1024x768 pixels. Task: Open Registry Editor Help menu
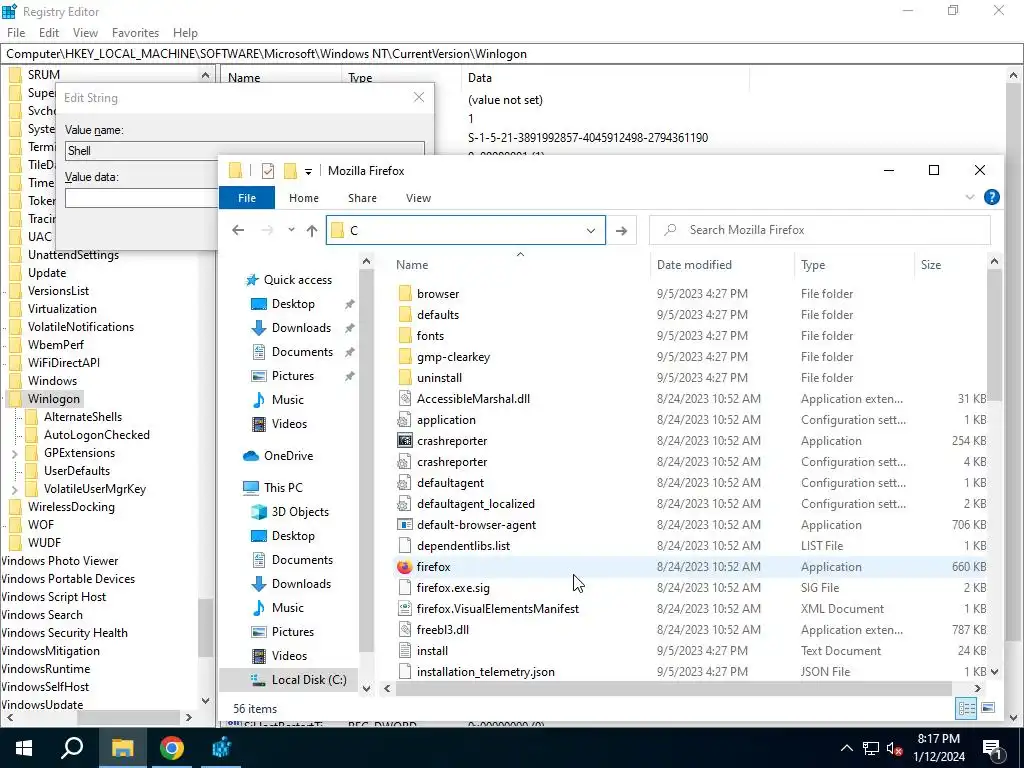pyautogui.click(x=185, y=33)
